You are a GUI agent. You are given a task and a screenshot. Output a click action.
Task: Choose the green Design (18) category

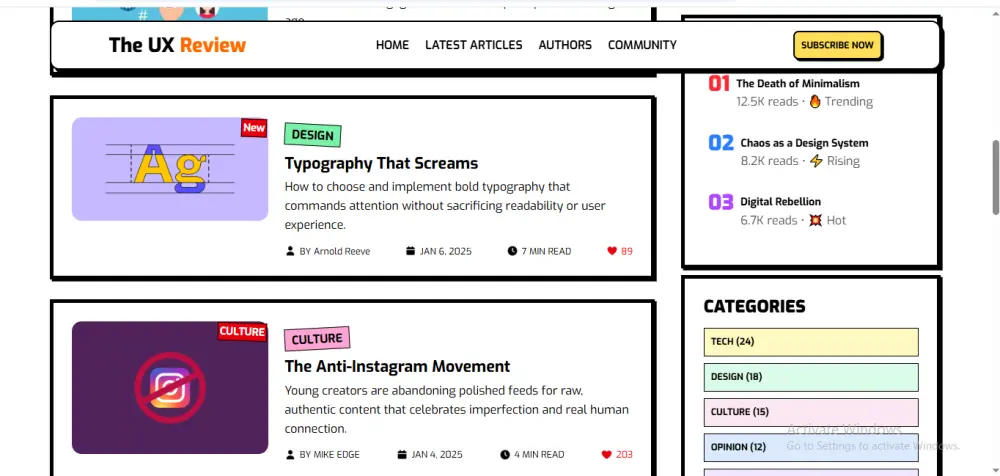810,377
